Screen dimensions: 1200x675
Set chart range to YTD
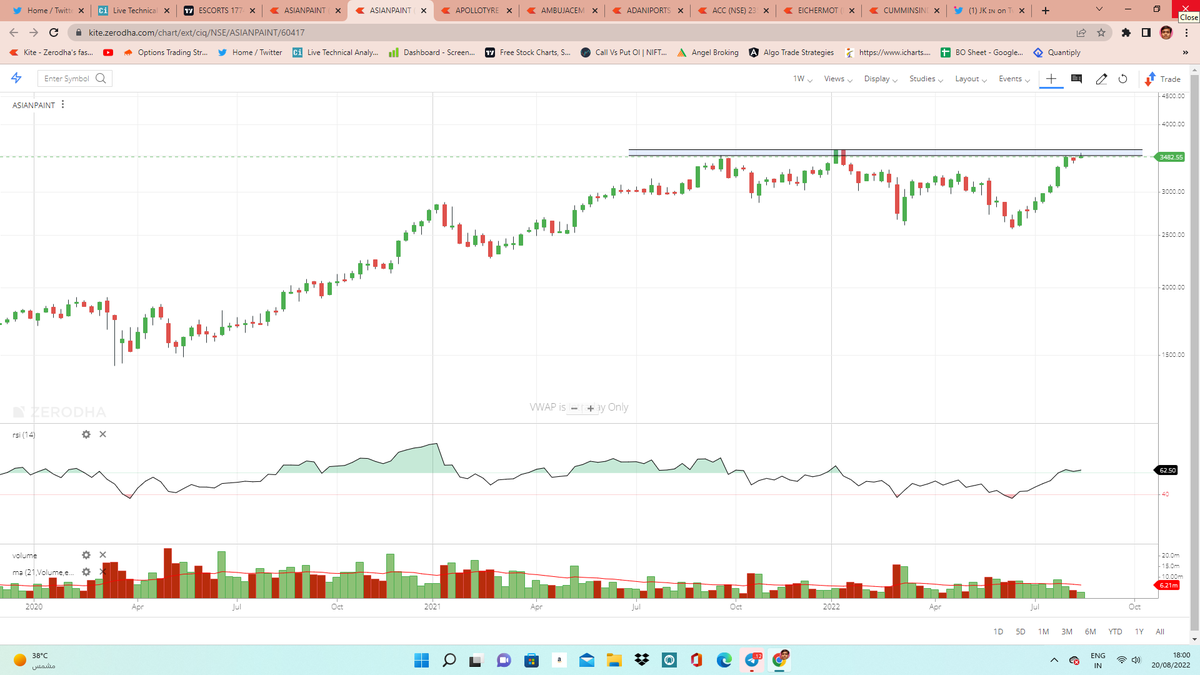tap(1115, 631)
